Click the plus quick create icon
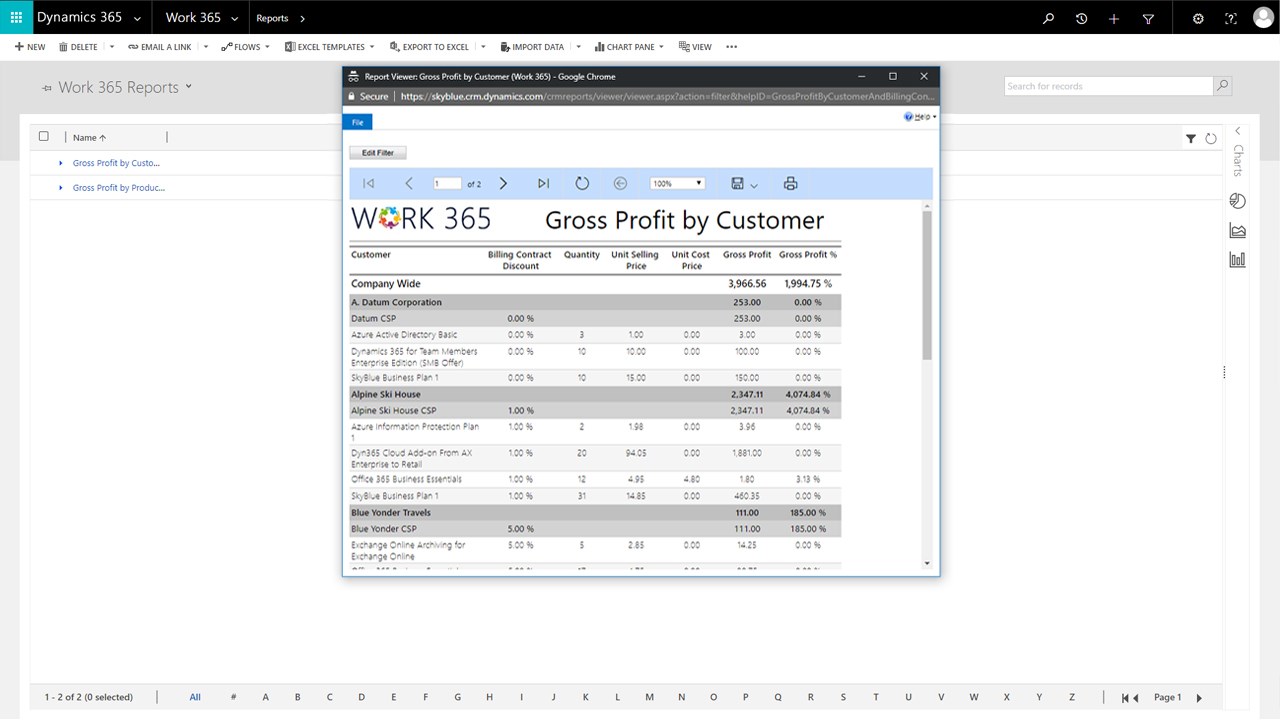This screenshot has height=720, width=1280. coord(1114,18)
